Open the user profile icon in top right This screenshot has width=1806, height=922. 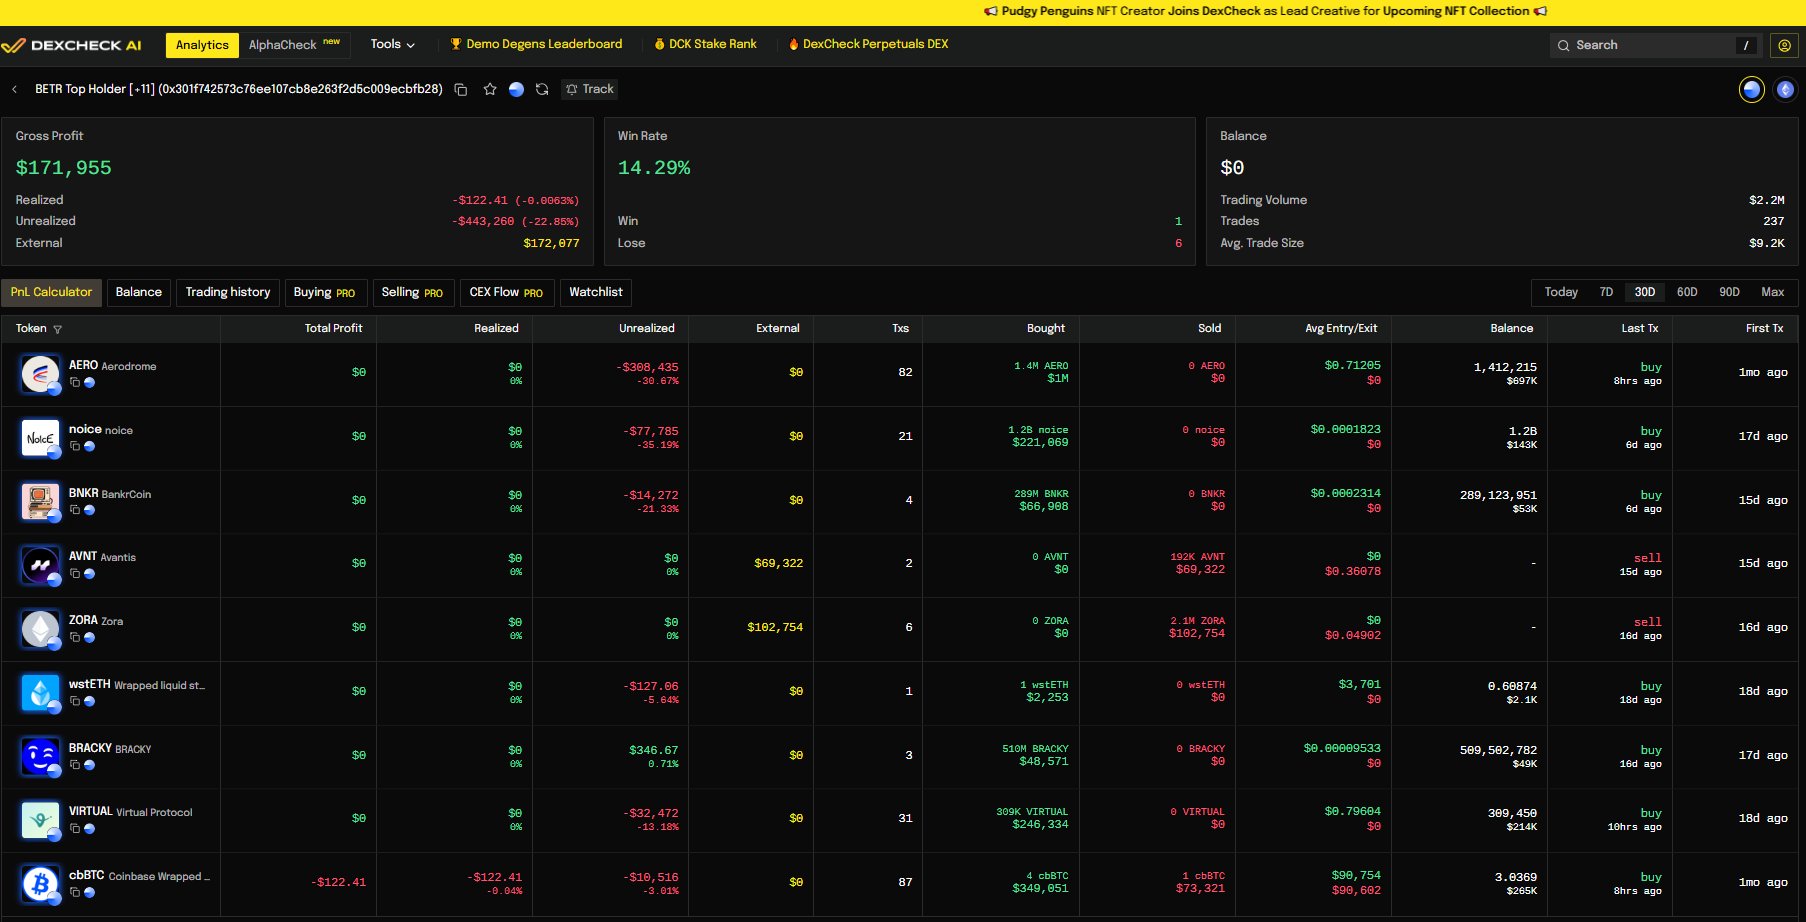coord(1783,45)
